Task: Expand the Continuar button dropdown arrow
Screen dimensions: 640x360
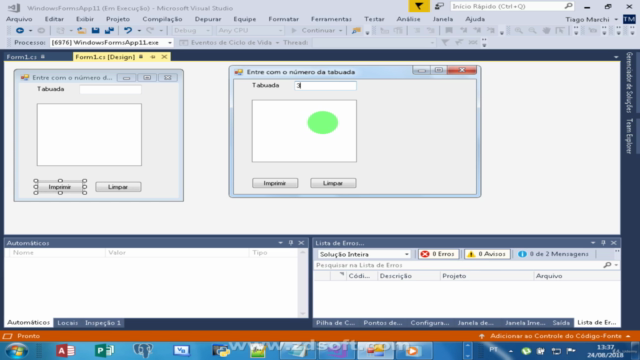Action: 340,31
